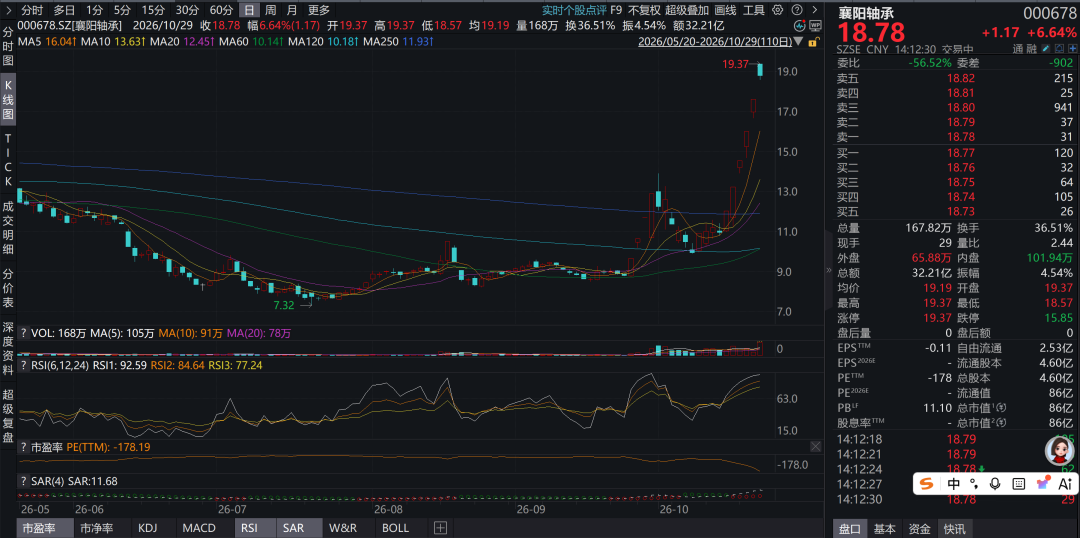Image resolution: width=1080 pixels, height=538 pixels.
Task: Switch to the 分时 intraday view
Action: click(31, 10)
